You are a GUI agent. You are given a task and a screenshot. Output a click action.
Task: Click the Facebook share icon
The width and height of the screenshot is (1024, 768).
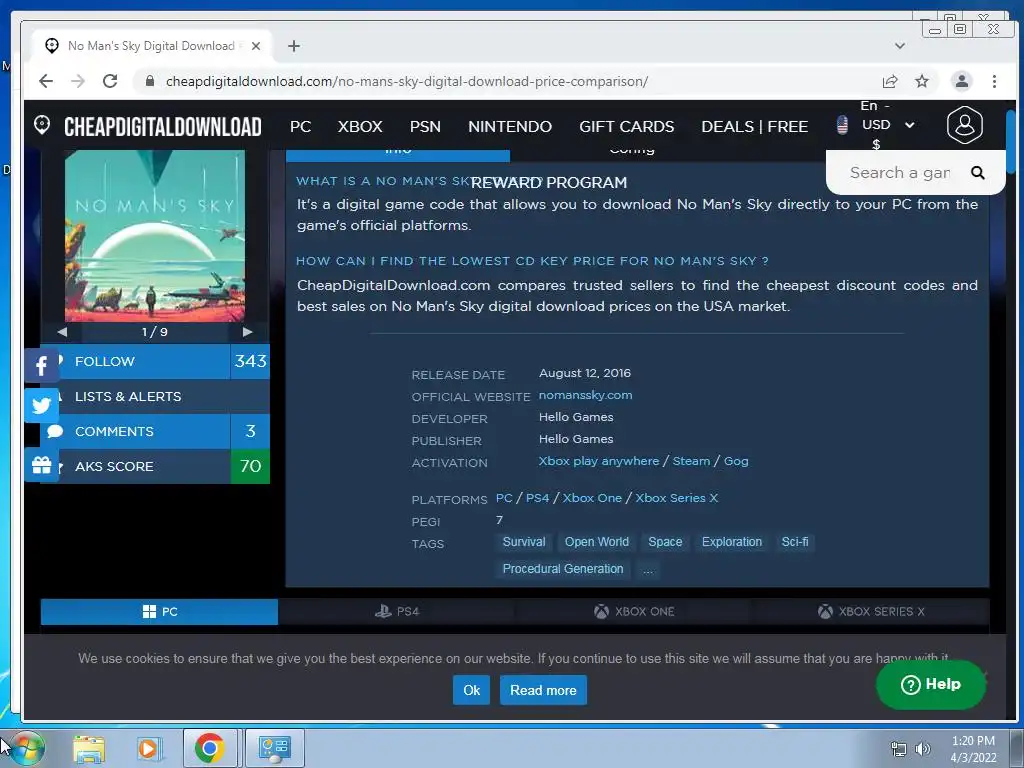[x=41, y=366]
